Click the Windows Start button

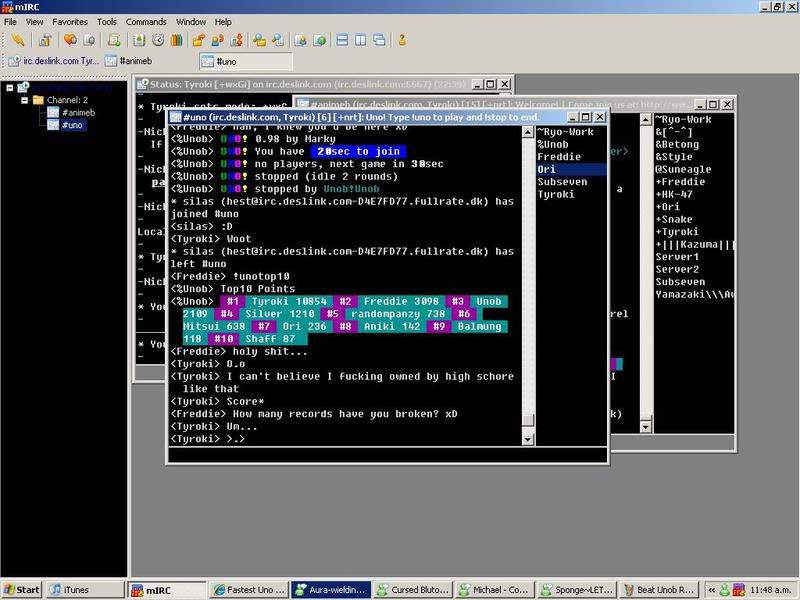(x=22, y=590)
